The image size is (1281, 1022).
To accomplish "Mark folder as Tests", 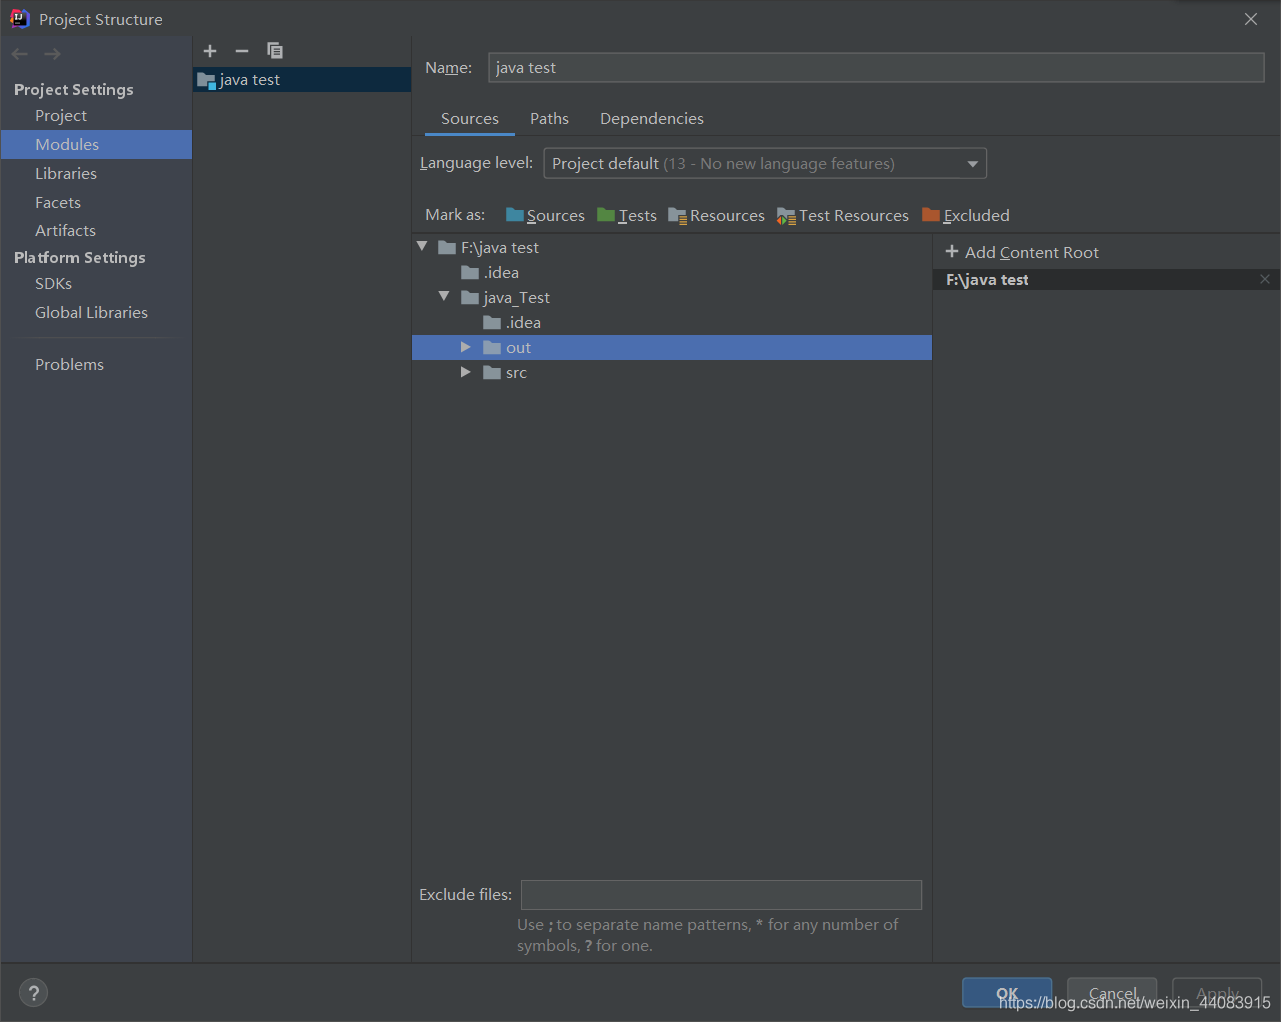I will click(x=627, y=215).
